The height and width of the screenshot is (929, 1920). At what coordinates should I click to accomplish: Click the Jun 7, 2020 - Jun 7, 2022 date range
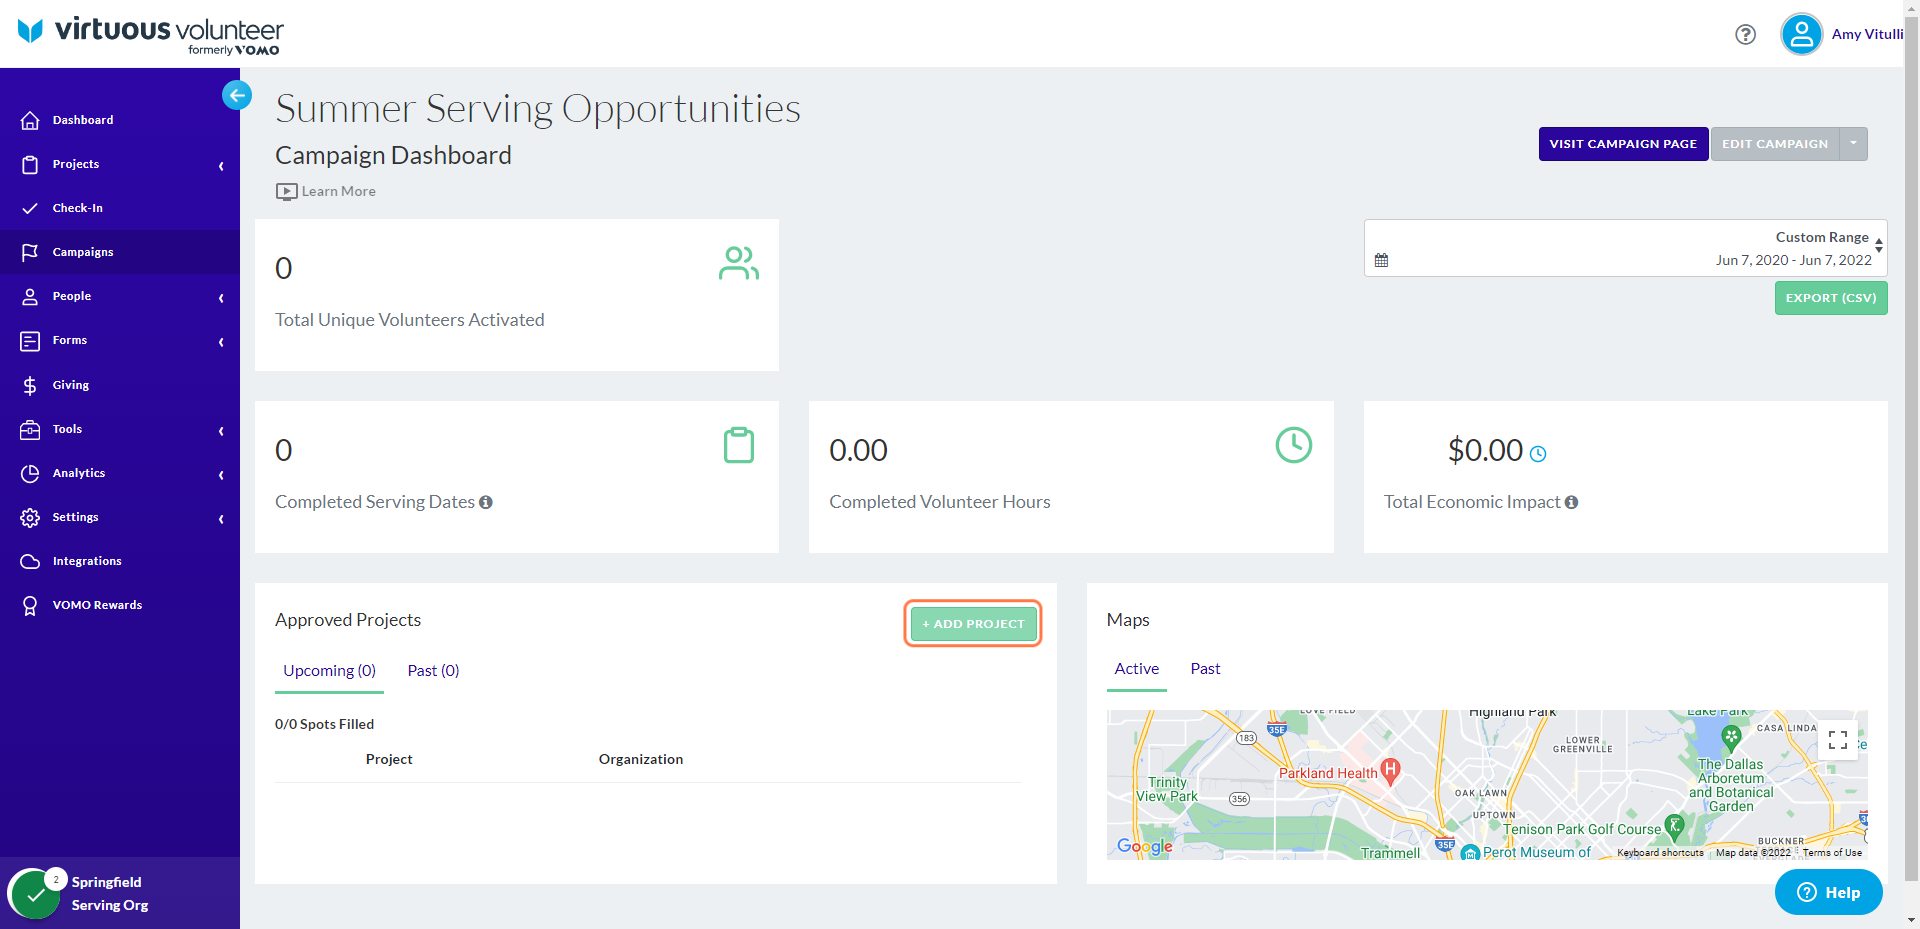point(1793,260)
